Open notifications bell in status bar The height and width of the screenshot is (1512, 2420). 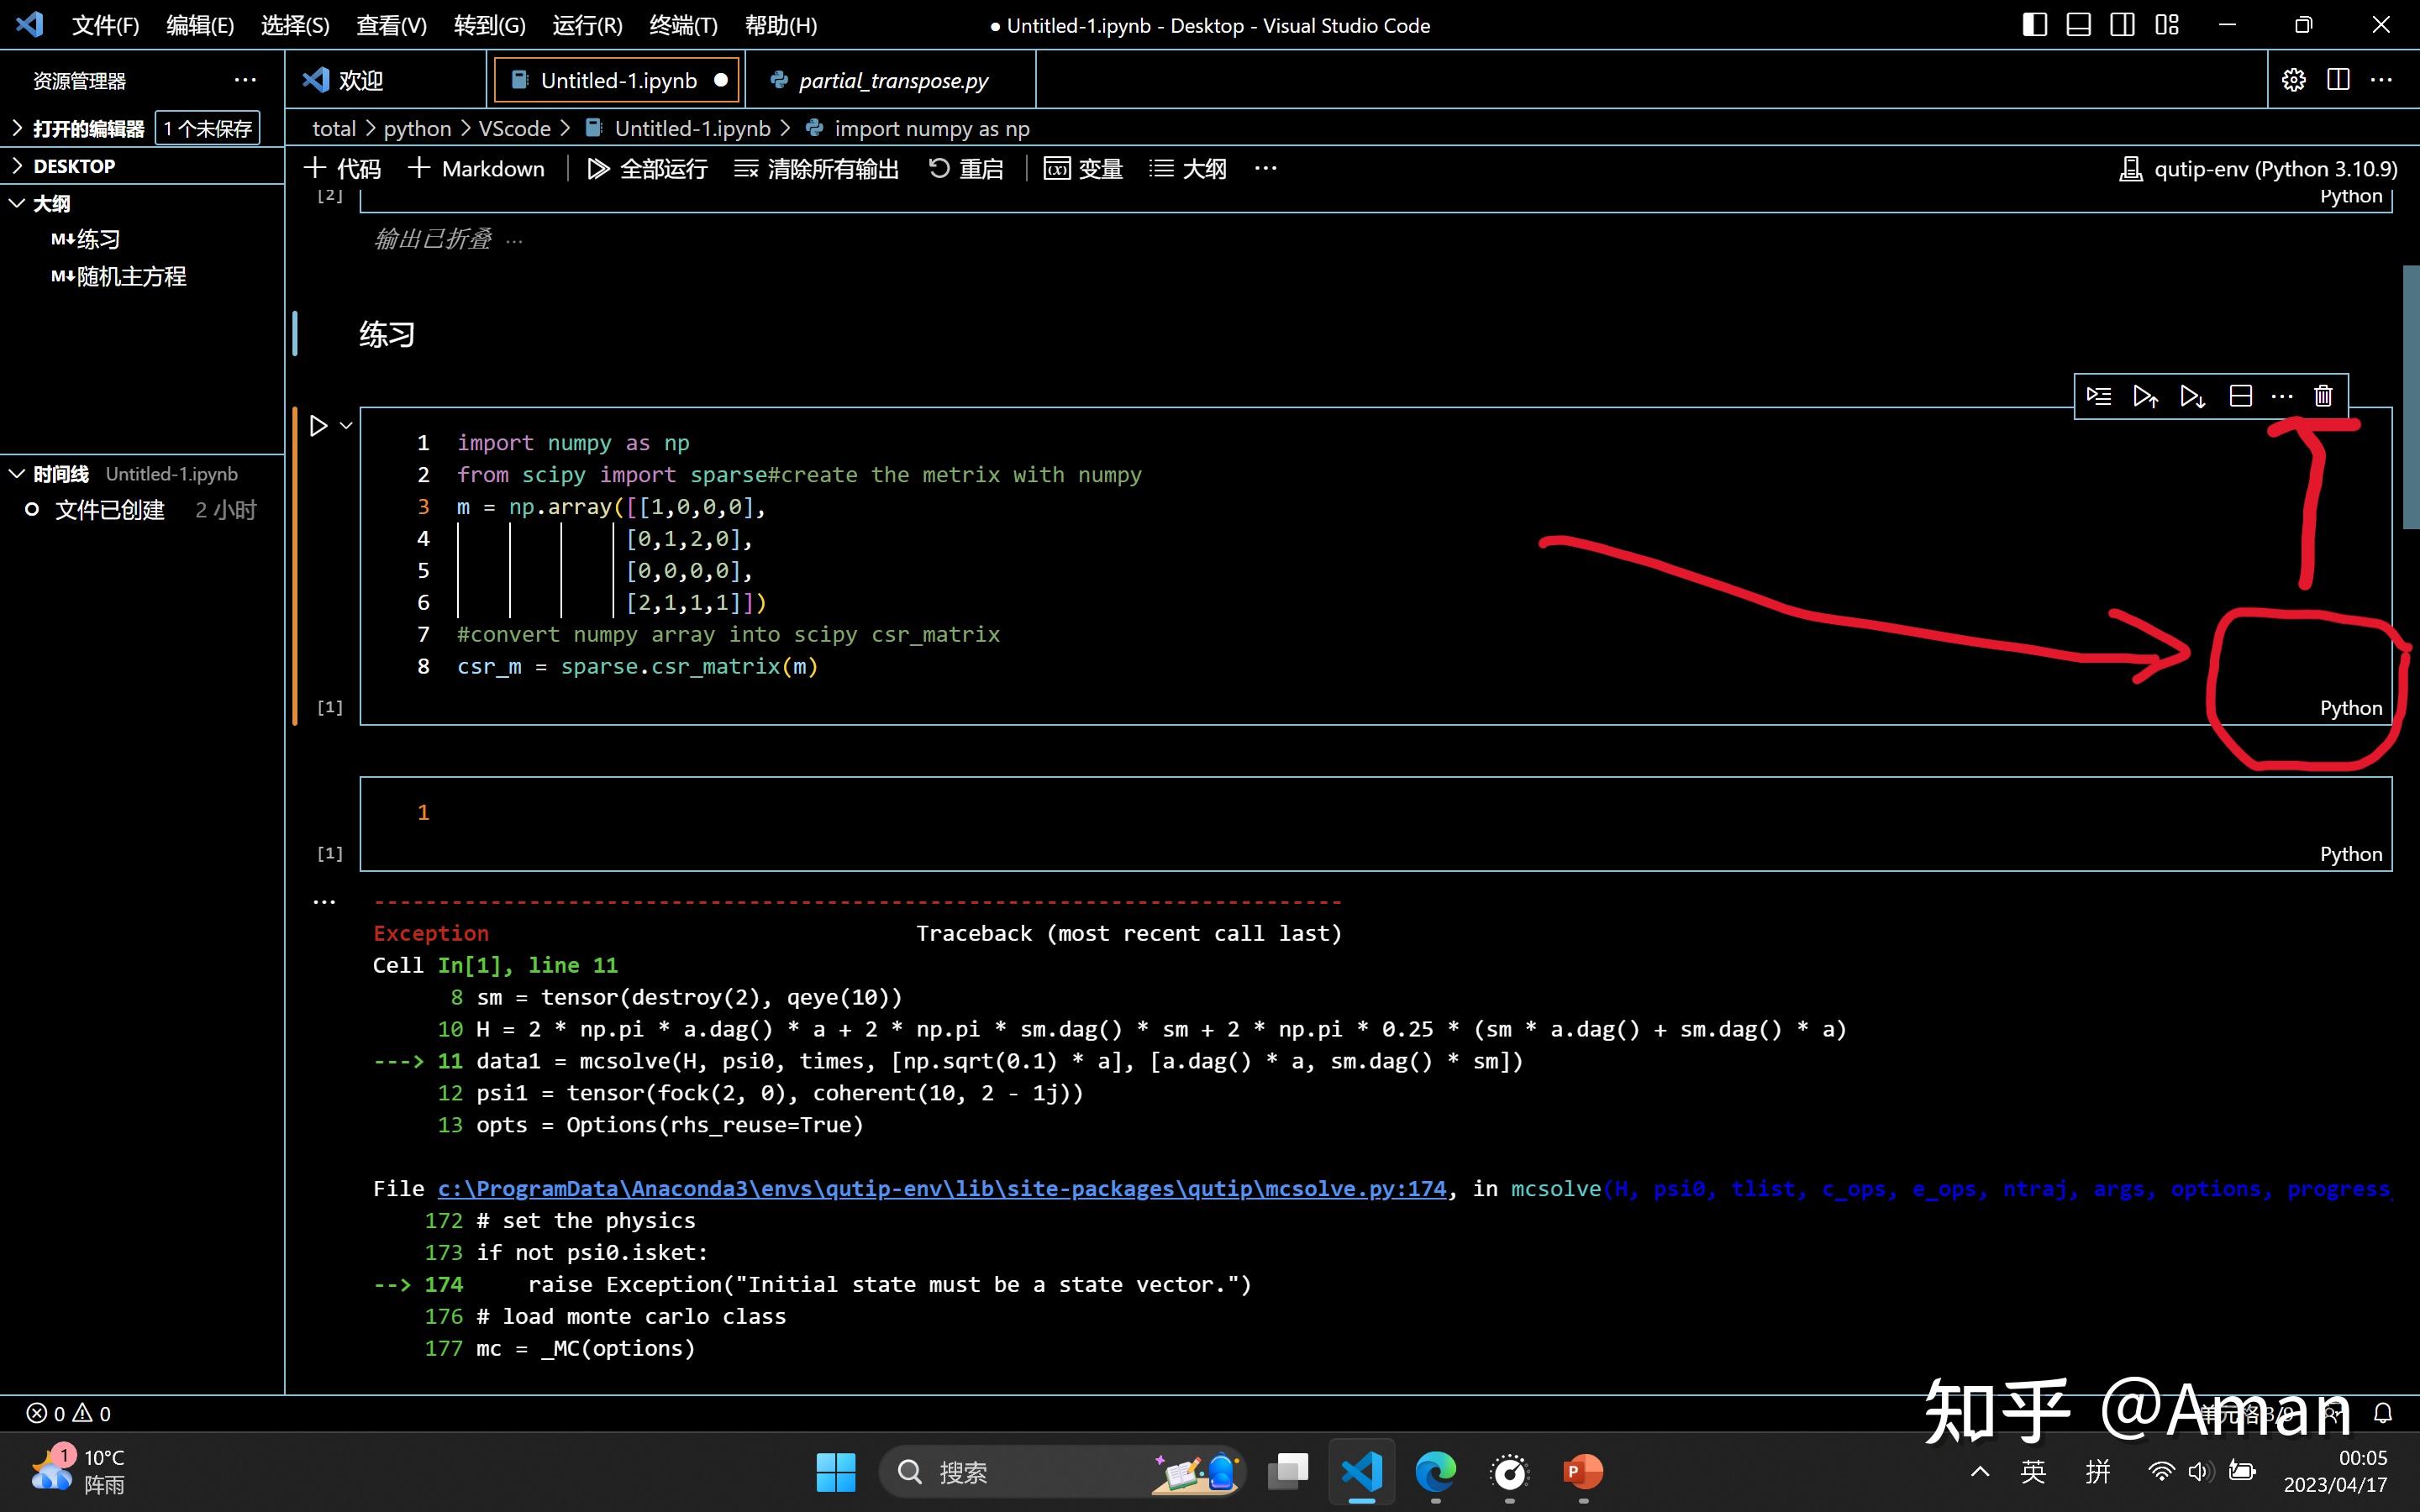click(x=2383, y=1413)
